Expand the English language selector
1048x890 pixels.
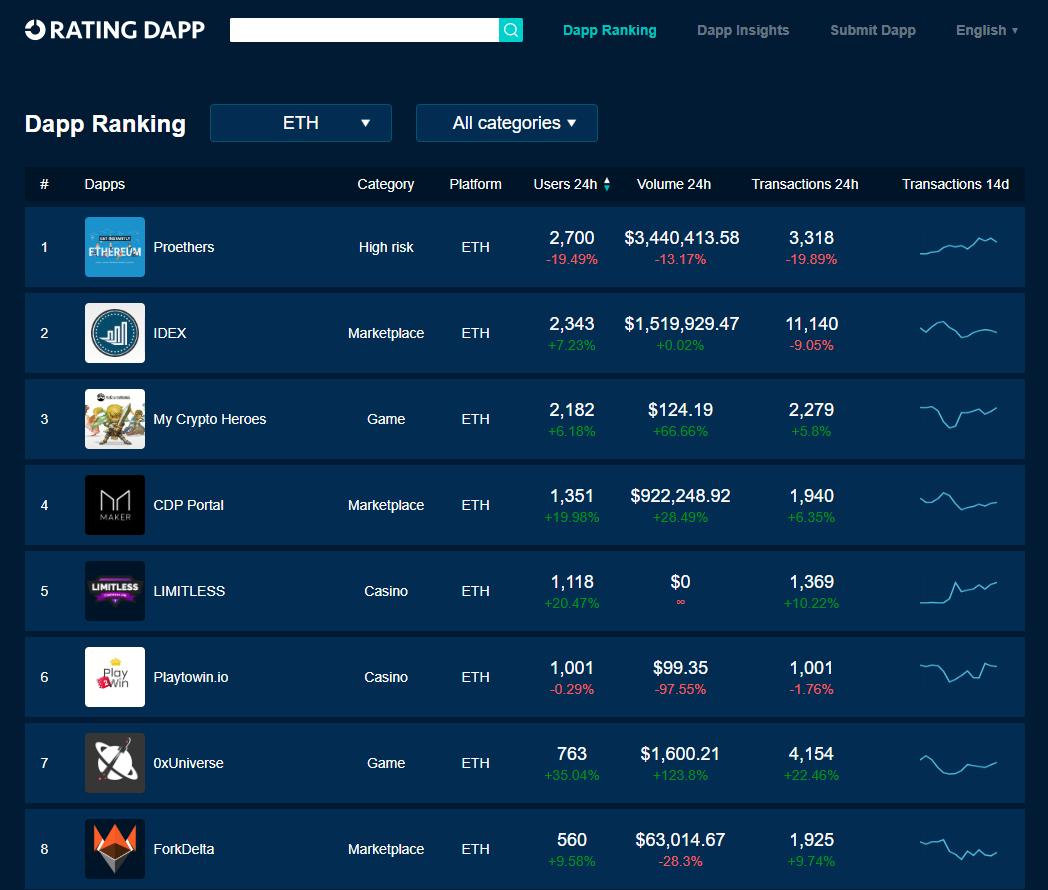pos(987,30)
